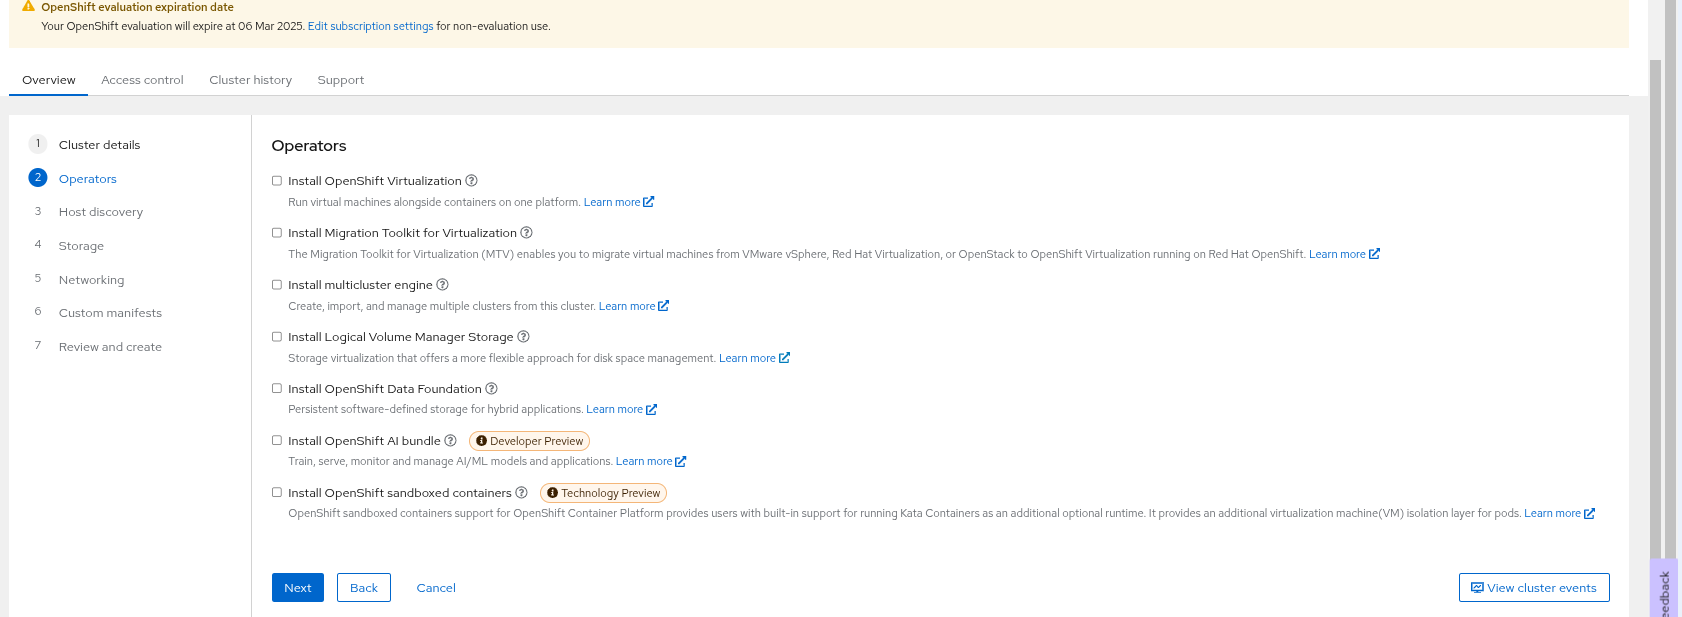Switch to the Cluster history tab
The width and height of the screenshot is (1682, 617).
pyautogui.click(x=250, y=80)
